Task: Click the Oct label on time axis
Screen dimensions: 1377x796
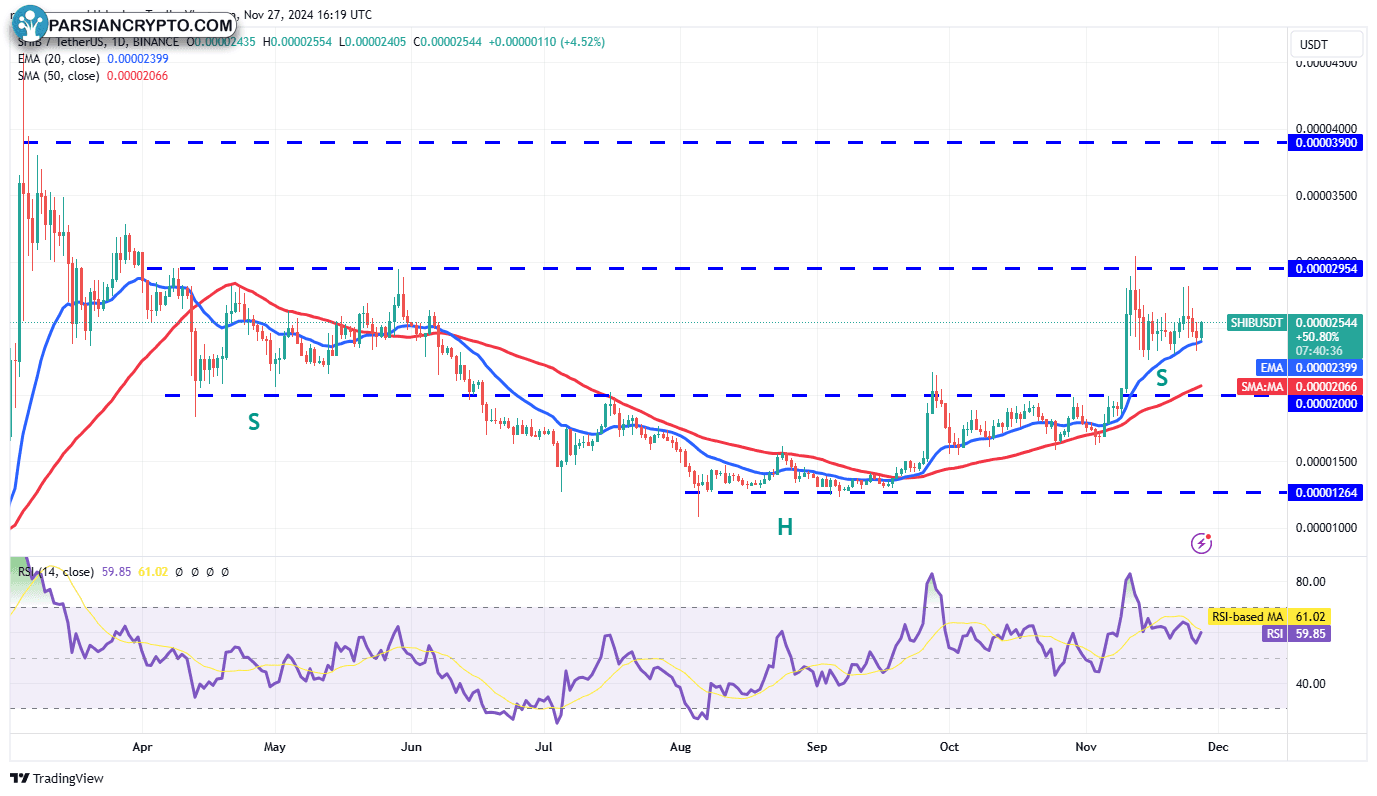Action: [x=949, y=747]
